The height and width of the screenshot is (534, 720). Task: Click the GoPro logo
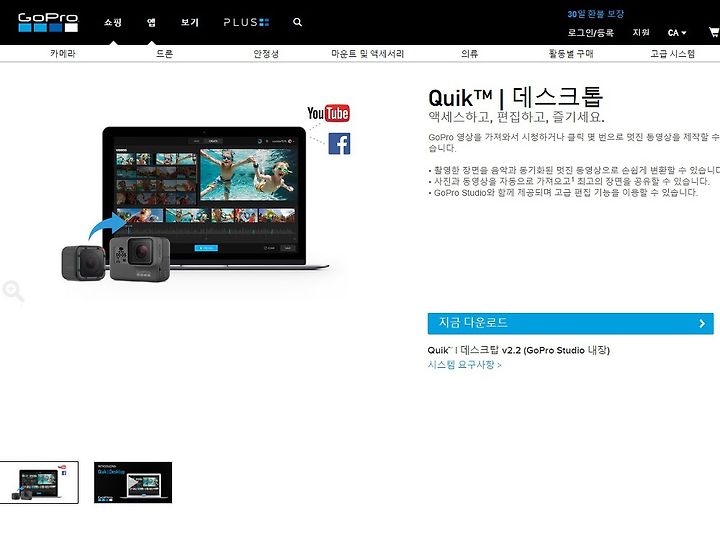point(48,22)
